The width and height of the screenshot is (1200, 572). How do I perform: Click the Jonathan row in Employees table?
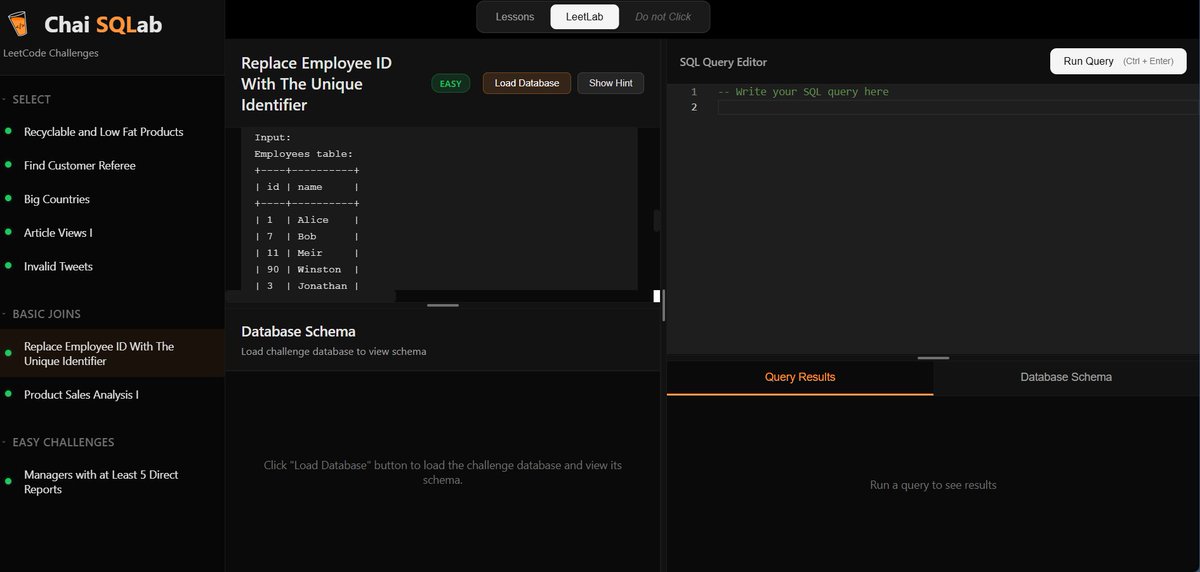point(307,286)
